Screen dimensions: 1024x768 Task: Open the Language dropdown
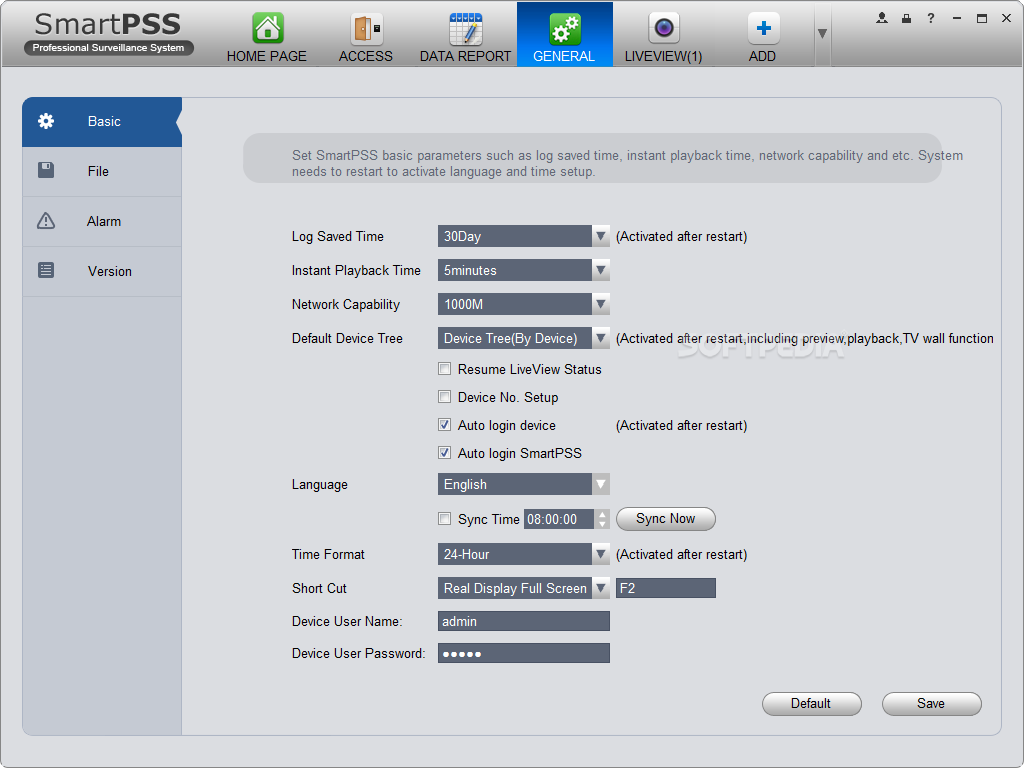coord(524,485)
